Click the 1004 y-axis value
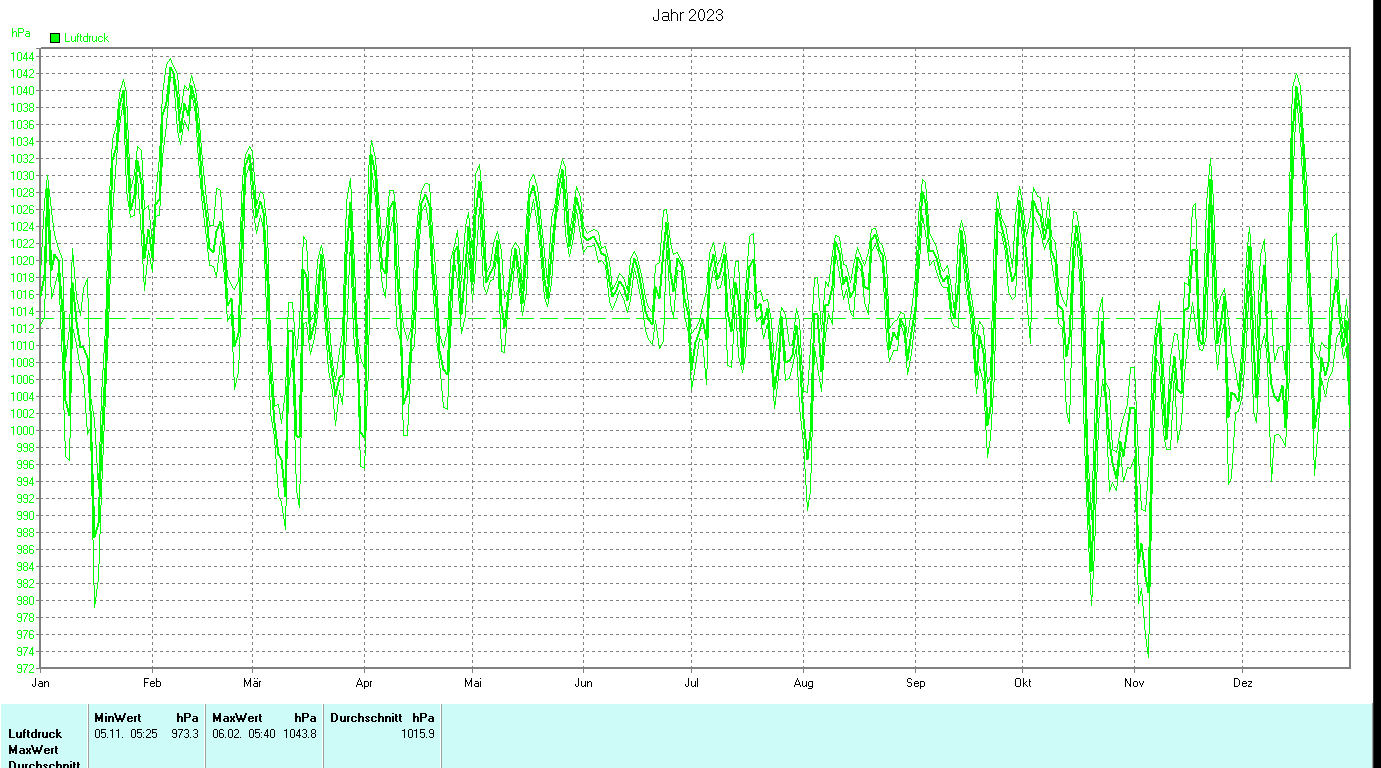The height and width of the screenshot is (768, 1381). point(24,396)
